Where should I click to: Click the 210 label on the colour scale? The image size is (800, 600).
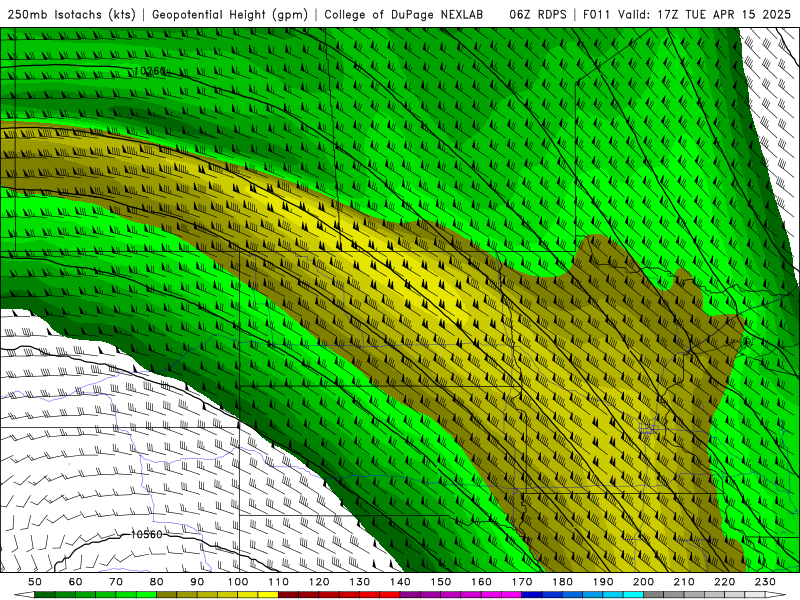[684, 582]
